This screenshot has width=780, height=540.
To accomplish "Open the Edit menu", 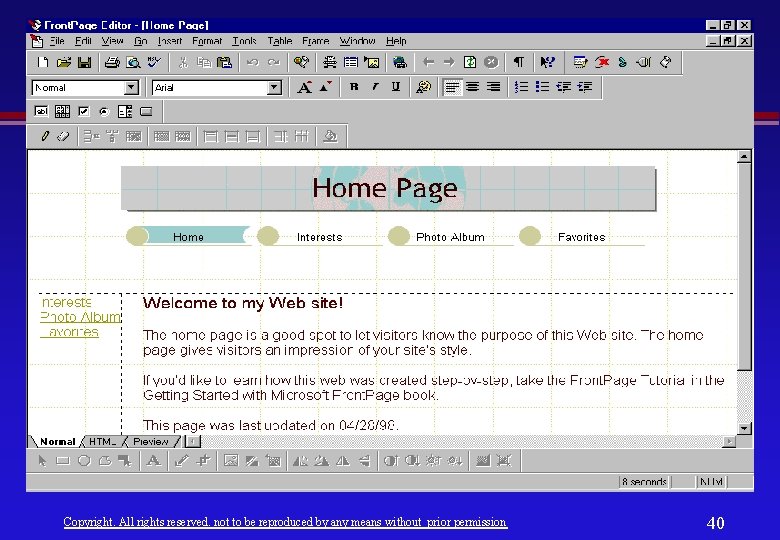I will coord(83,41).
